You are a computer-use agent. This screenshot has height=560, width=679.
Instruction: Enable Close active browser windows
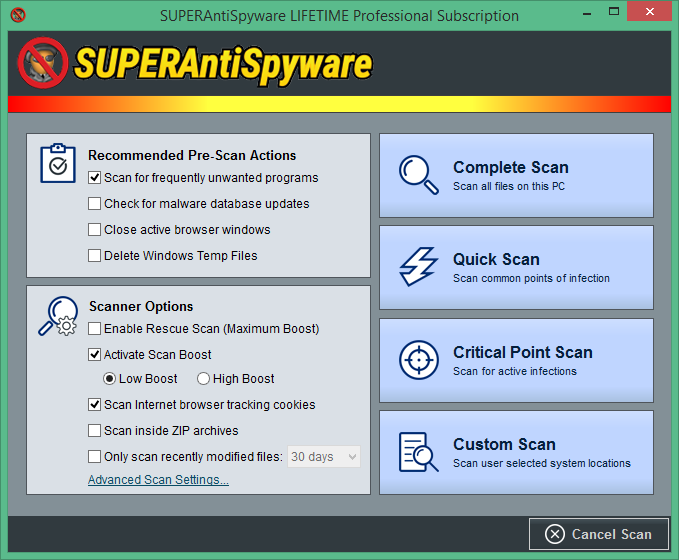pos(94,230)
